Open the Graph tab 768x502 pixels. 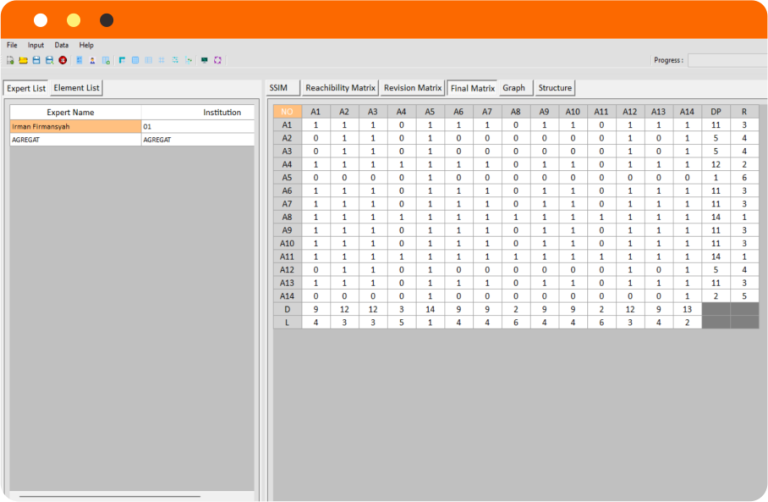click(x=516, y=88)
